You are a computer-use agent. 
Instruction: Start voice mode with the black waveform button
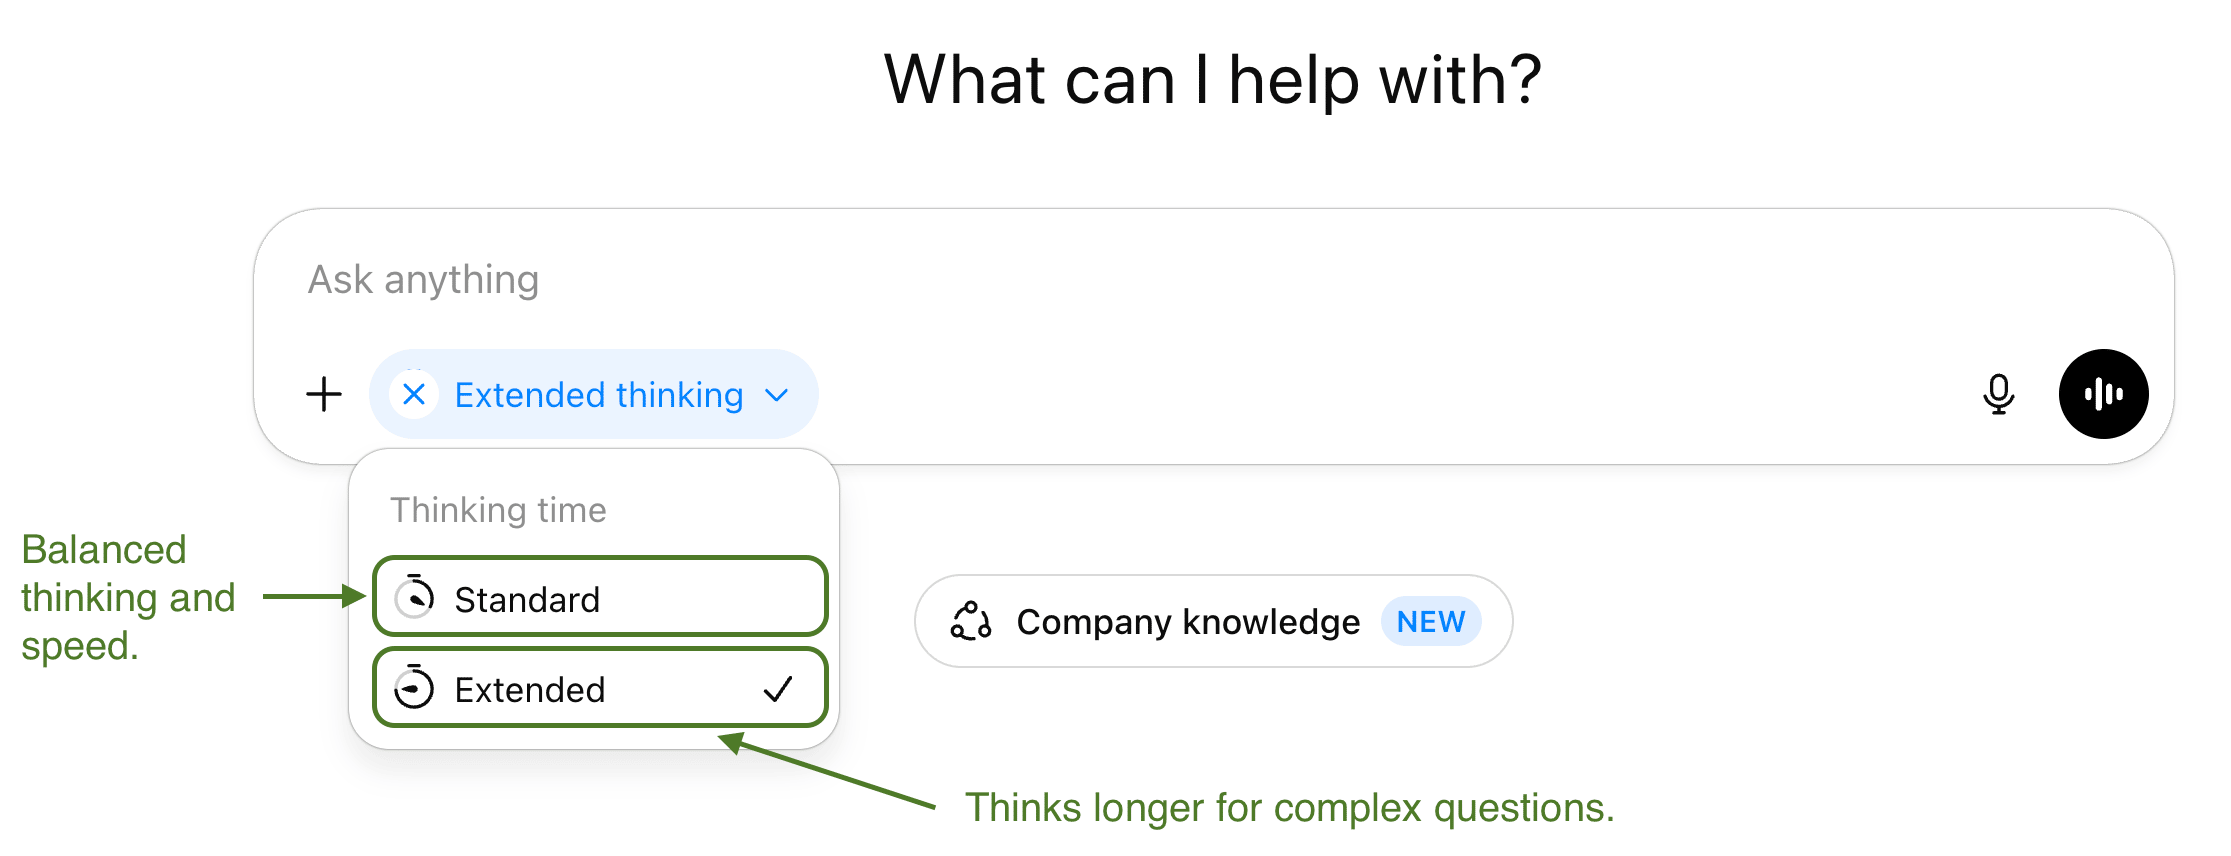(x=2103, y=394)
